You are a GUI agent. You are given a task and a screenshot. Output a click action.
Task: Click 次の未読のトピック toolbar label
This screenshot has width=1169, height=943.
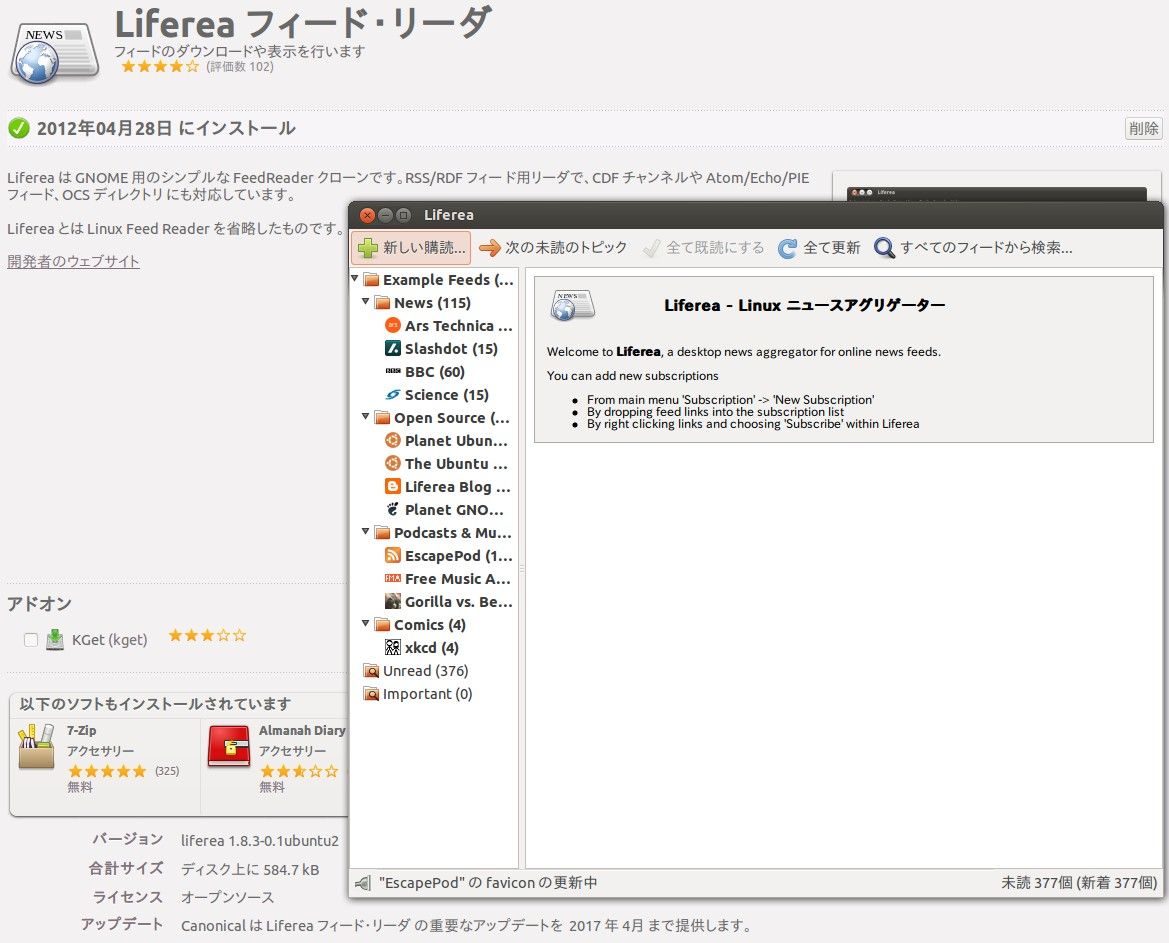tap(566, 247)
